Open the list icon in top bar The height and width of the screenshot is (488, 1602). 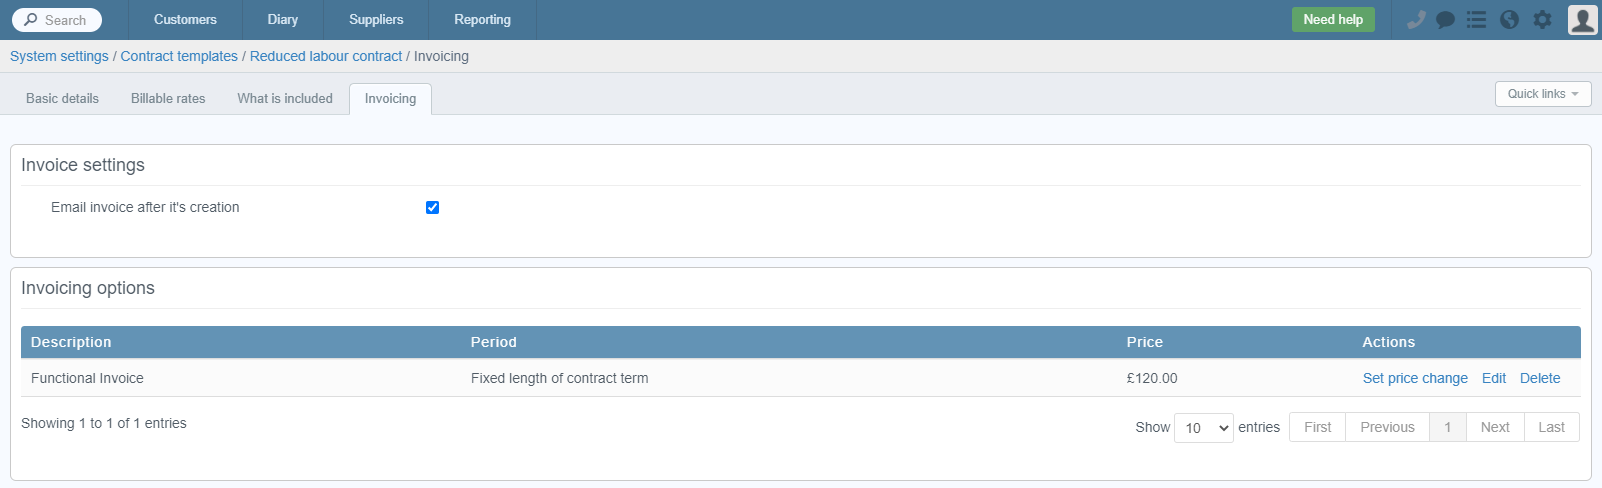(x=1476, y=20)
